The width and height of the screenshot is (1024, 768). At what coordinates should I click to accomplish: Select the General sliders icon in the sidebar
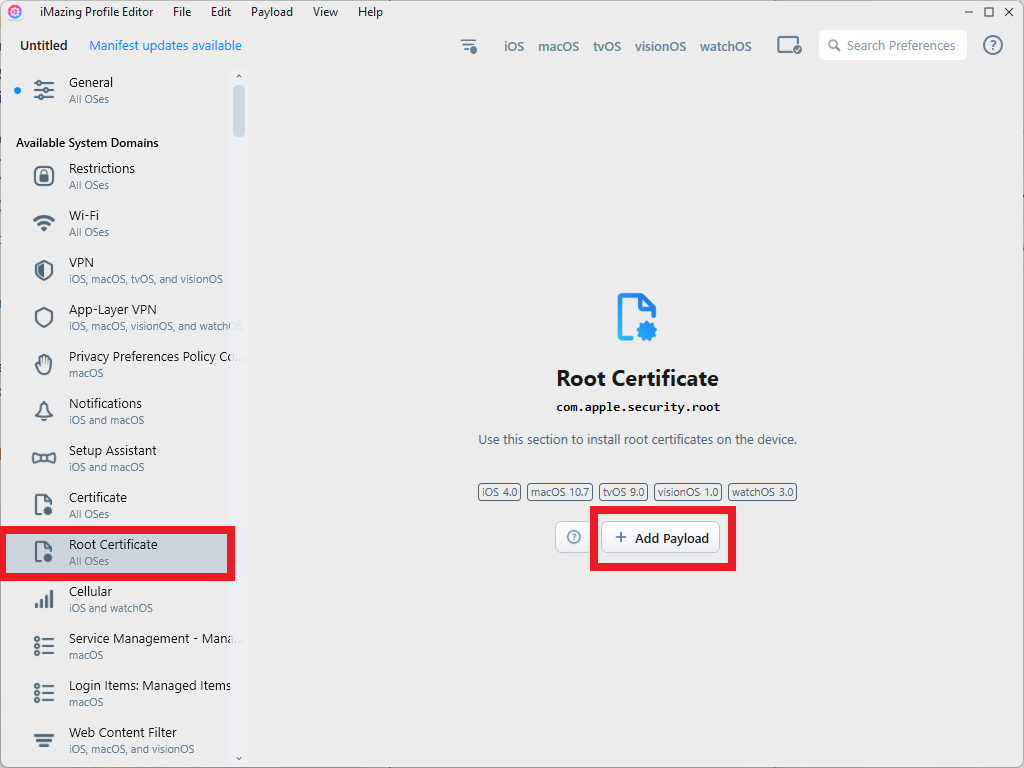(x=44, y=90)
